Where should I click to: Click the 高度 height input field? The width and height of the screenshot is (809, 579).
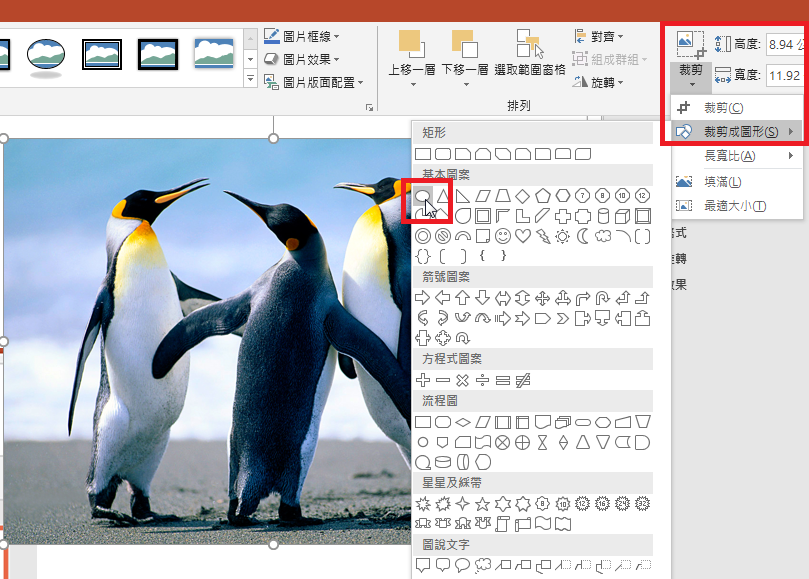[786, 44]
